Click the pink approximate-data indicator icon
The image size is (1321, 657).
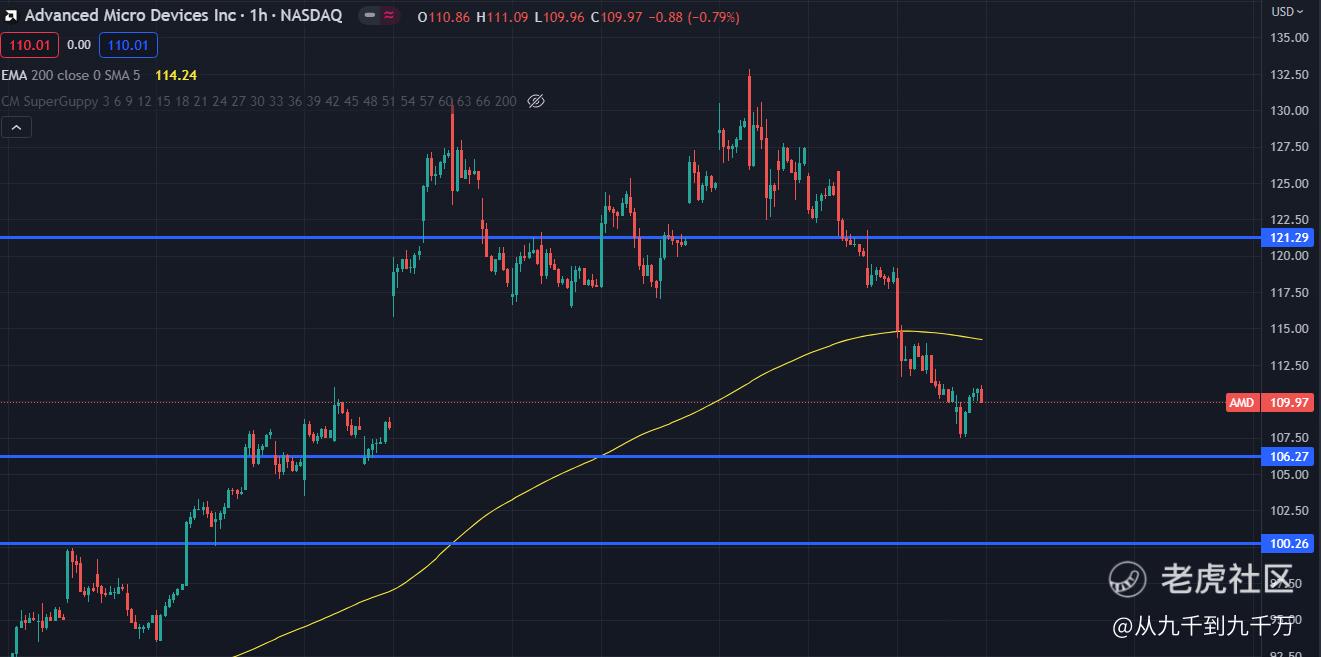coord(389,16)
